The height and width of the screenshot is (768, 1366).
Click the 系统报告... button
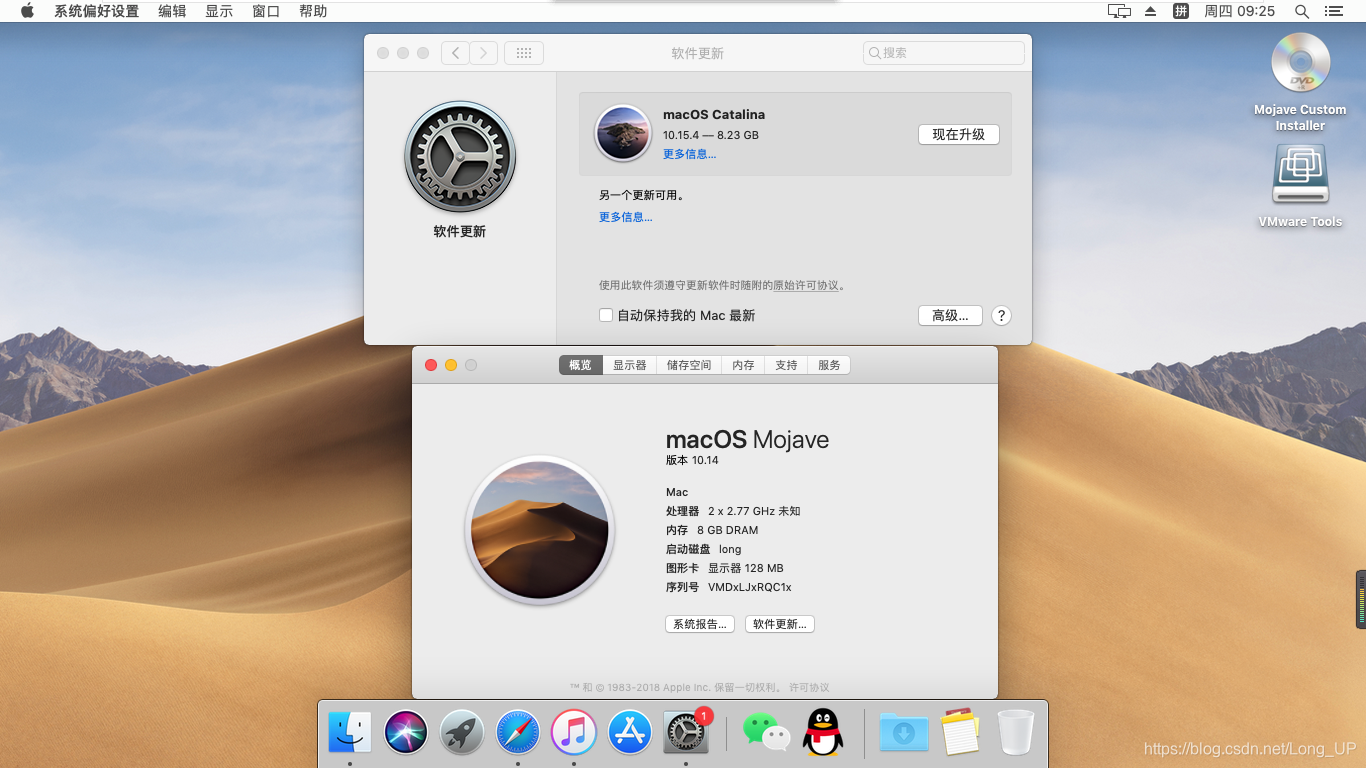[700, 624]
